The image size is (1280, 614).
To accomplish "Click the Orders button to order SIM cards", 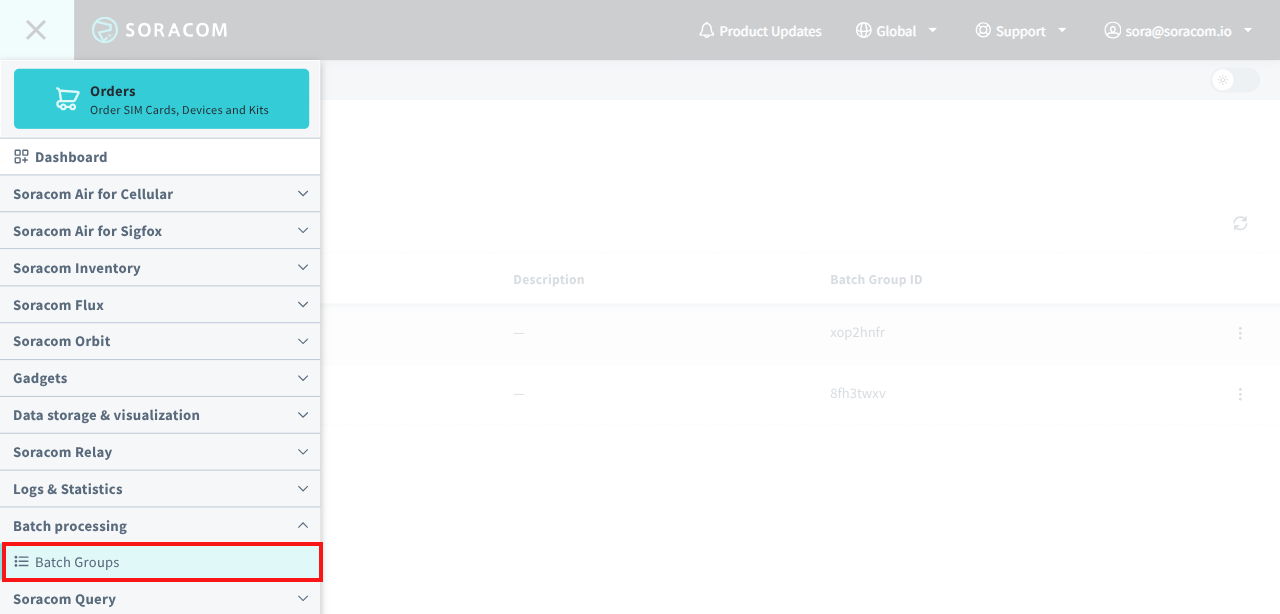I will (161, 98).
